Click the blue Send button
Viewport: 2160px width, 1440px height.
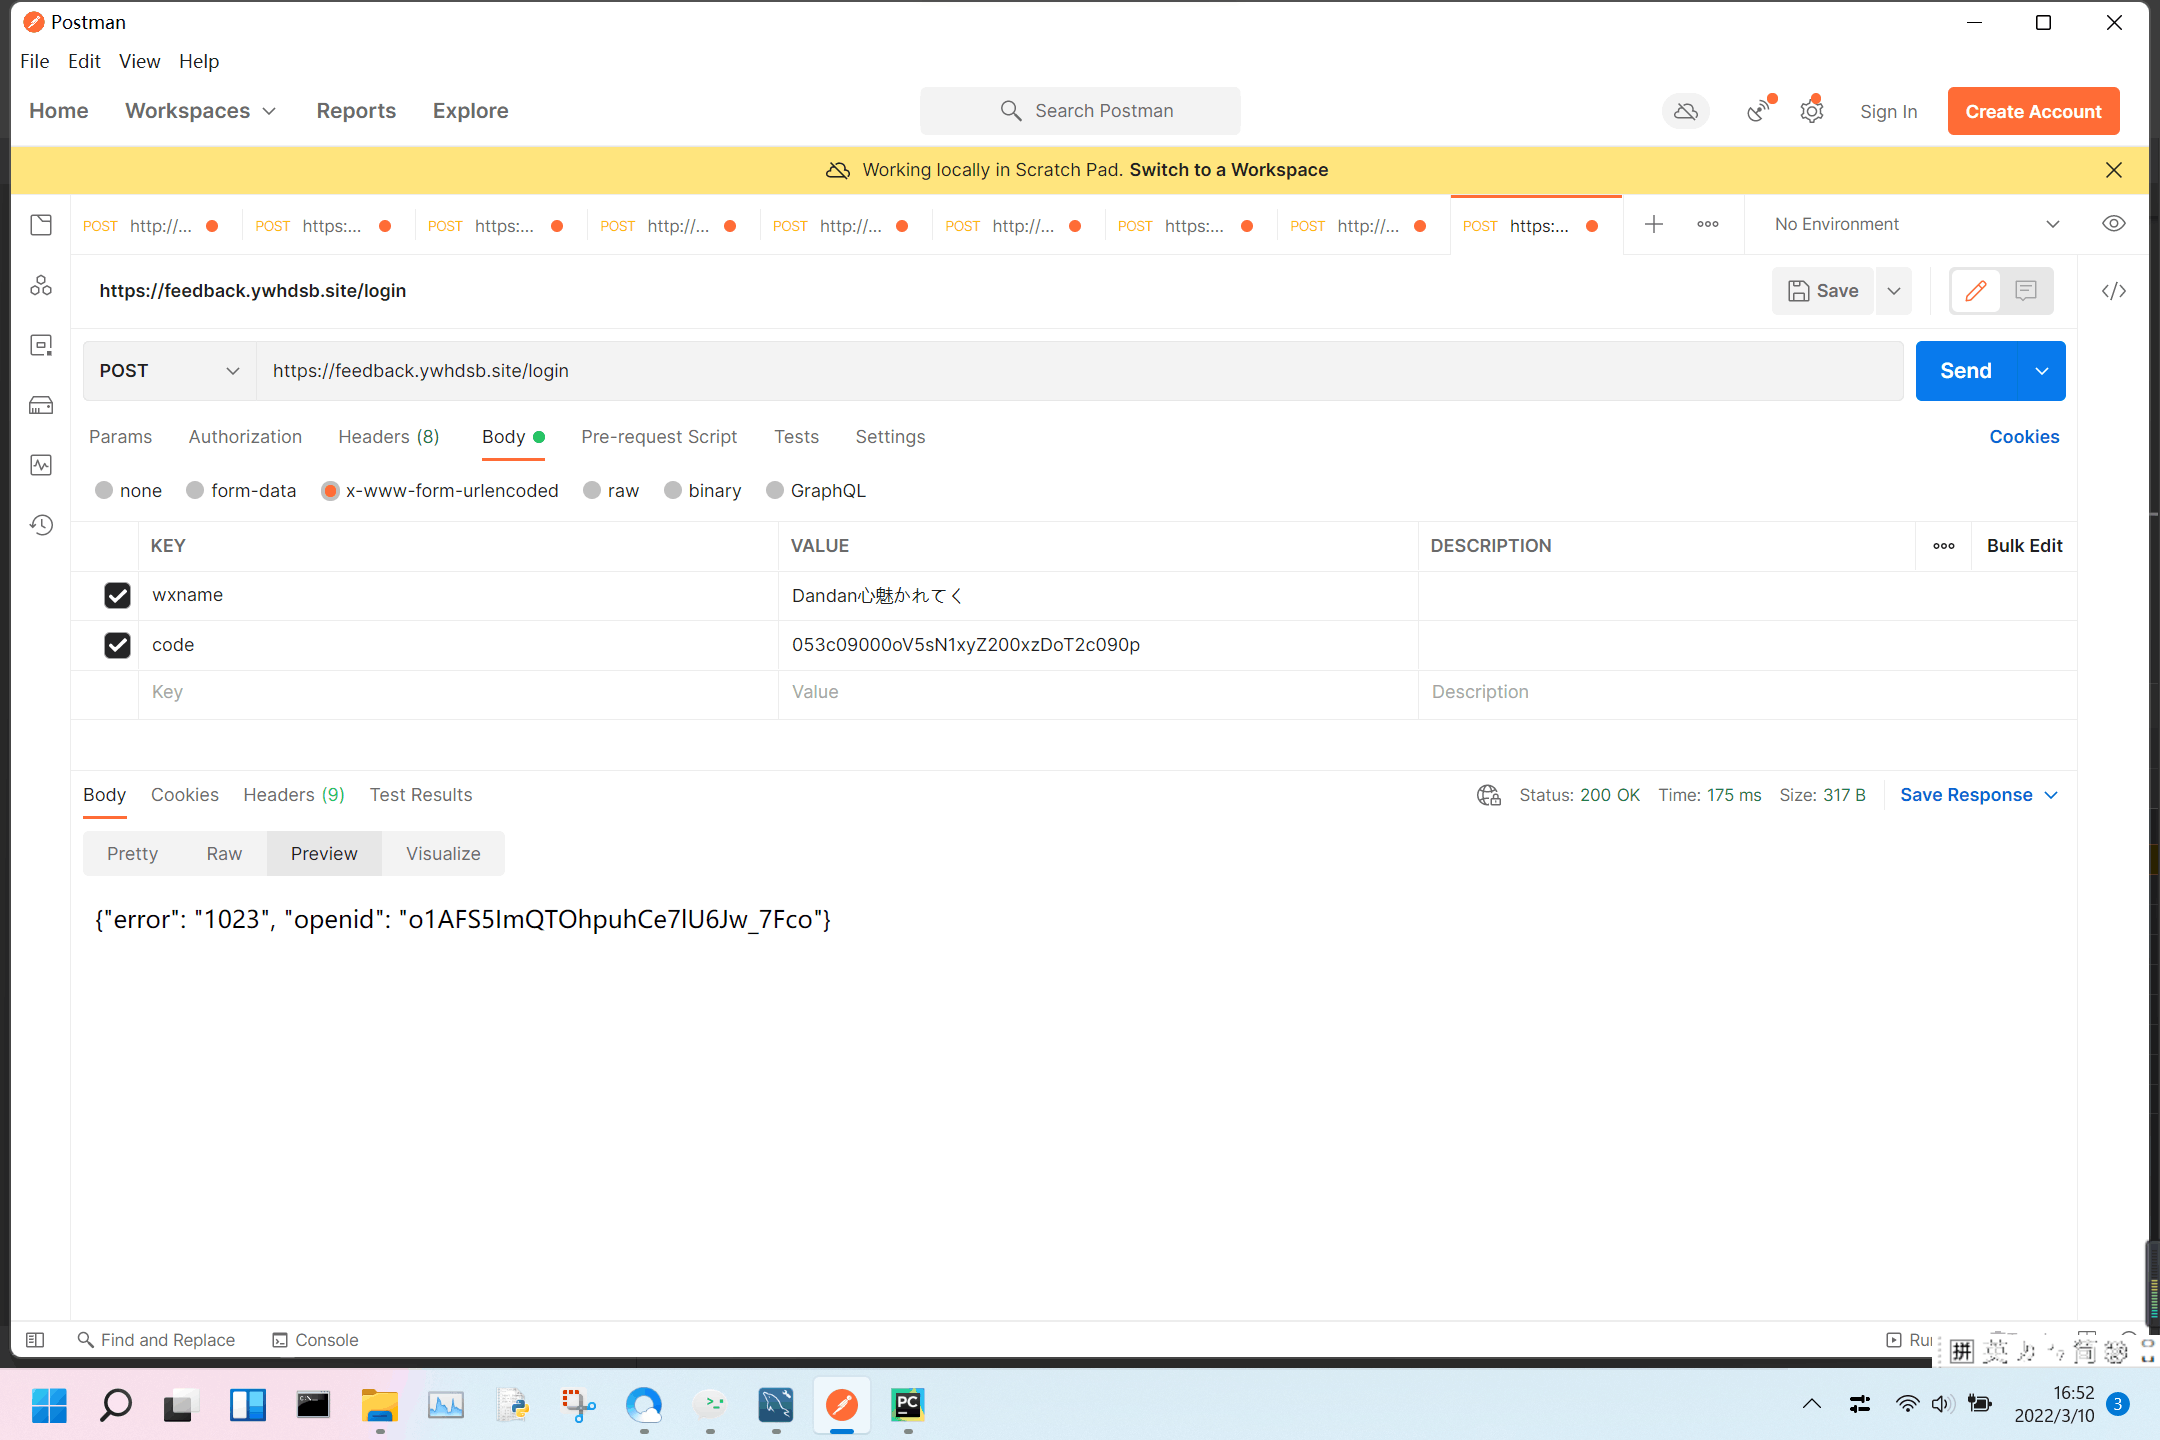[x=1966, y=371]
